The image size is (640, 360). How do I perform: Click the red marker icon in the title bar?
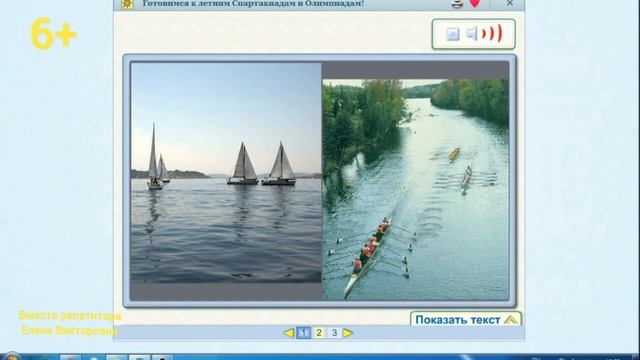(x=475, y=4)
